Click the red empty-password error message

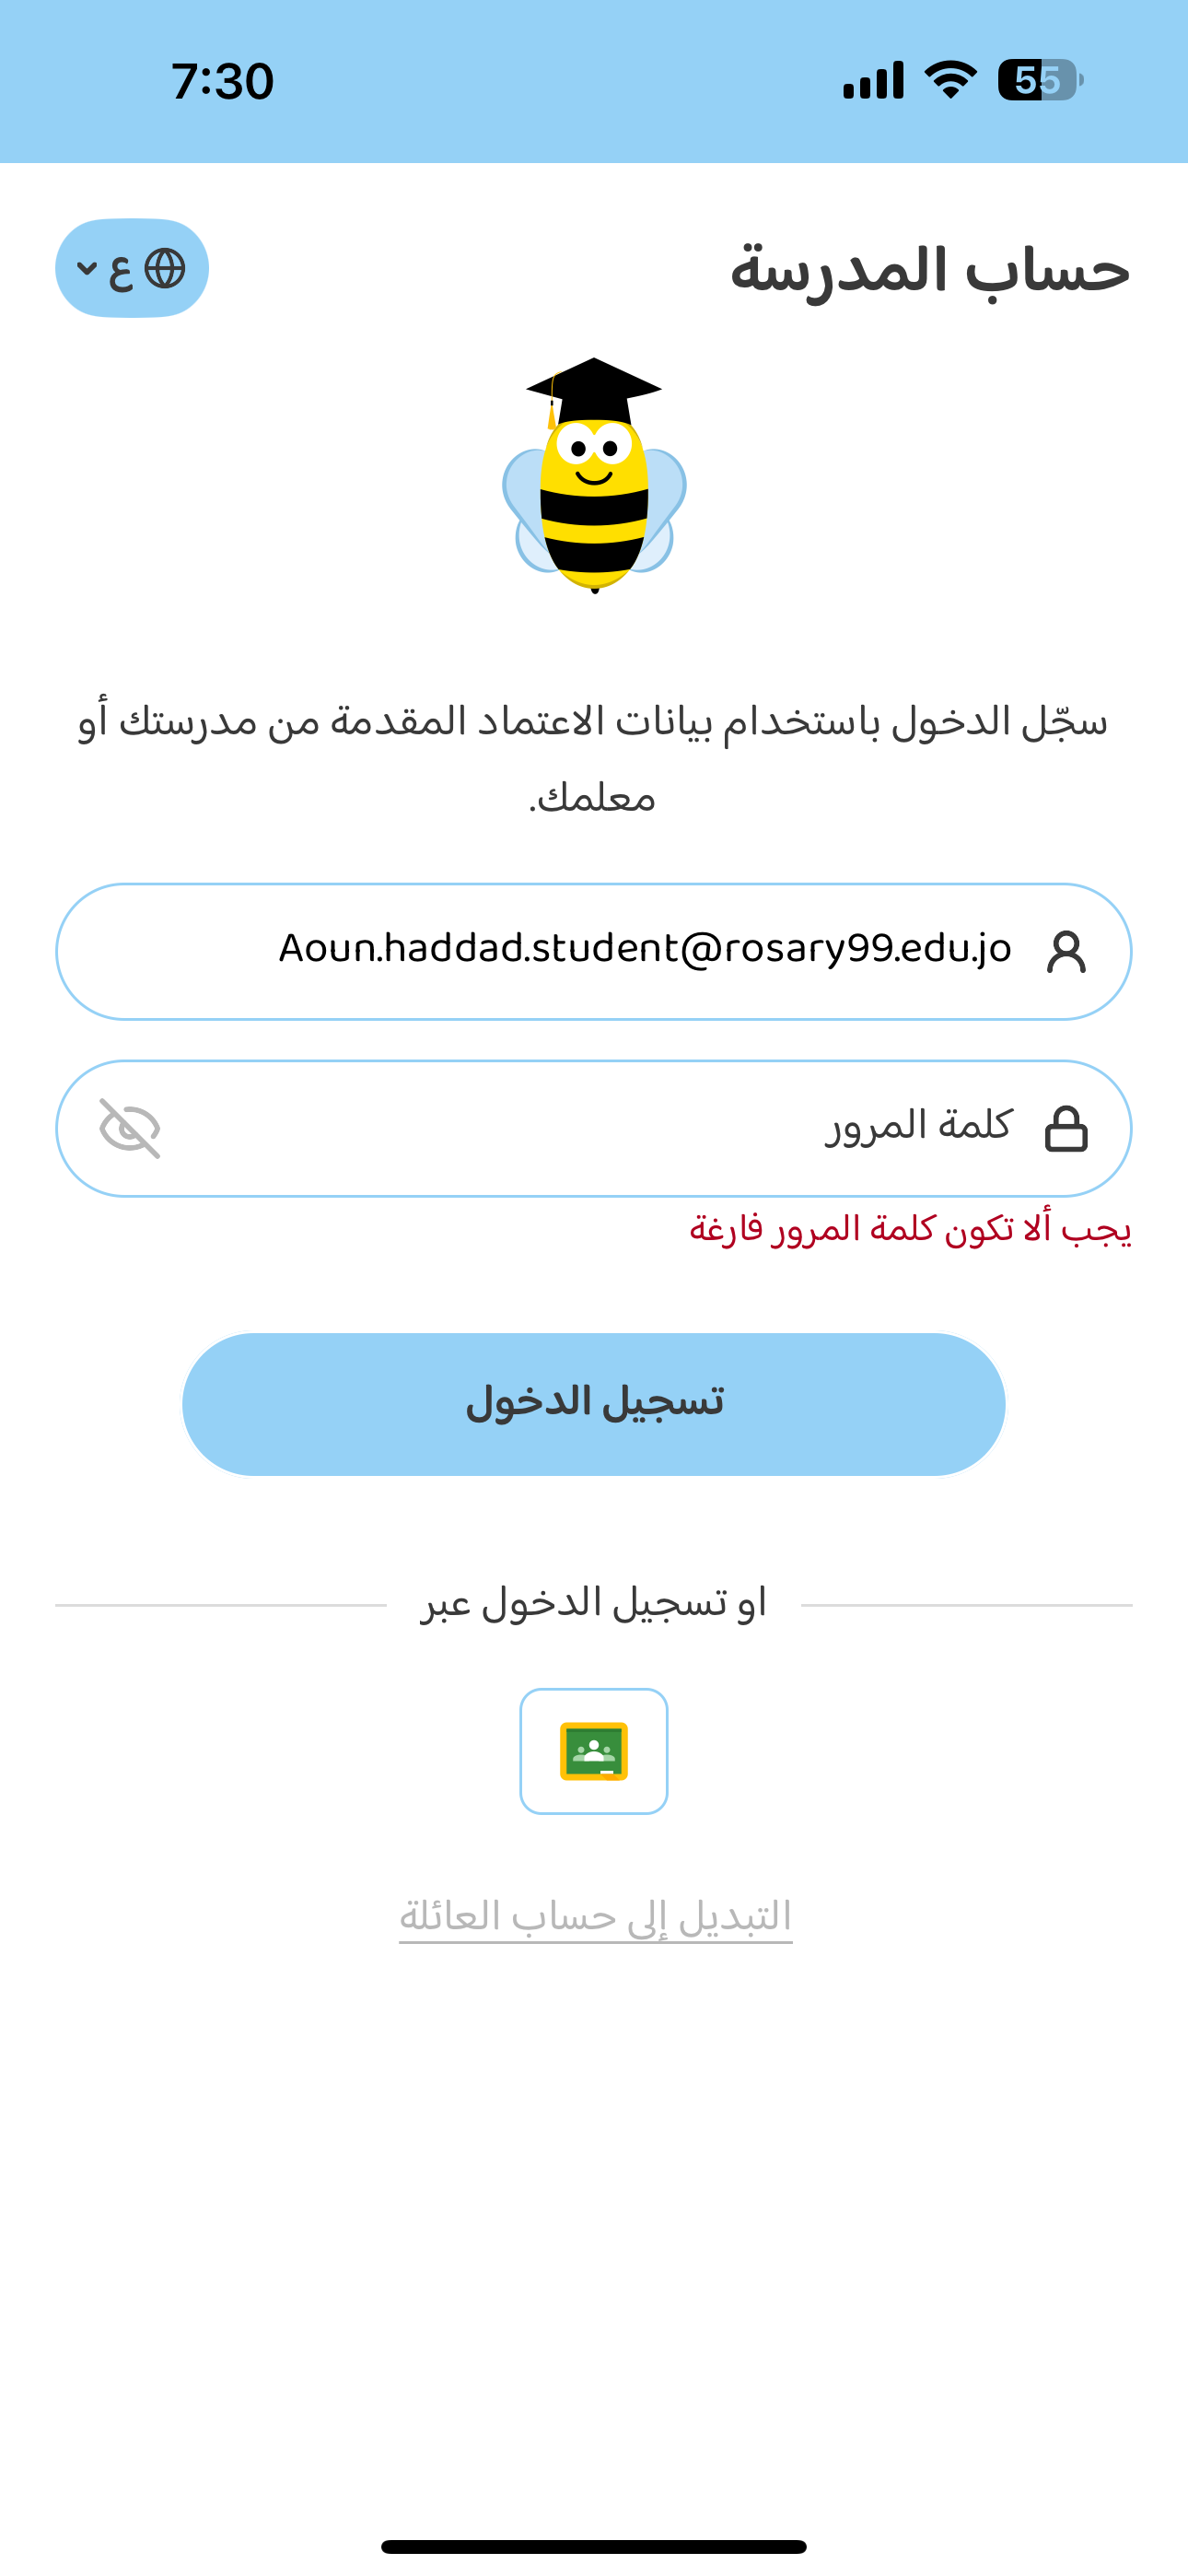click(910, 1229)
